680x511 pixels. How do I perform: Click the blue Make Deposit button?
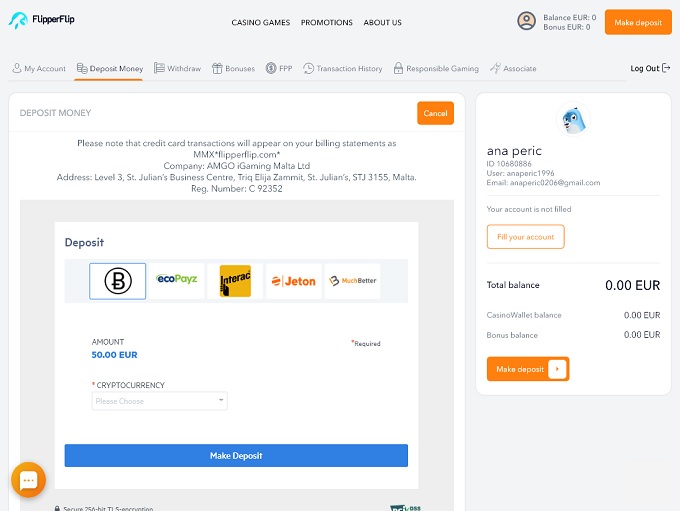(x=236, y=455)
